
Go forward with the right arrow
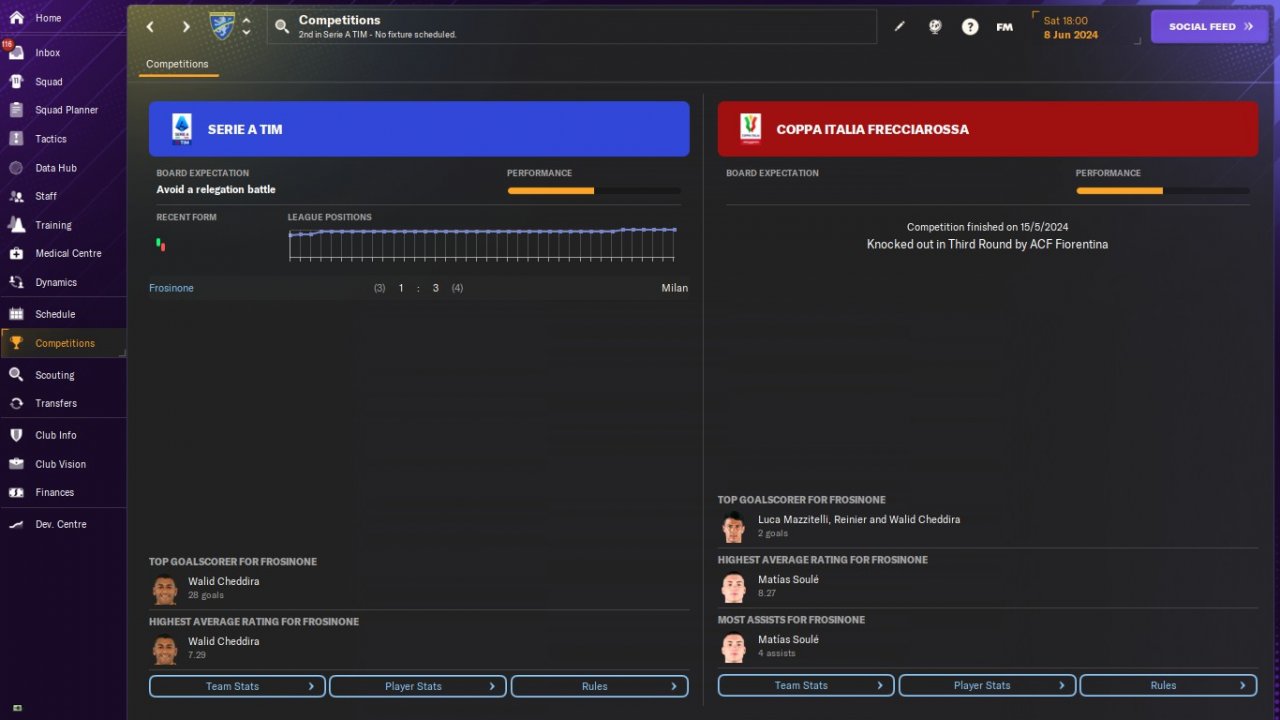(x=186, y=27)
